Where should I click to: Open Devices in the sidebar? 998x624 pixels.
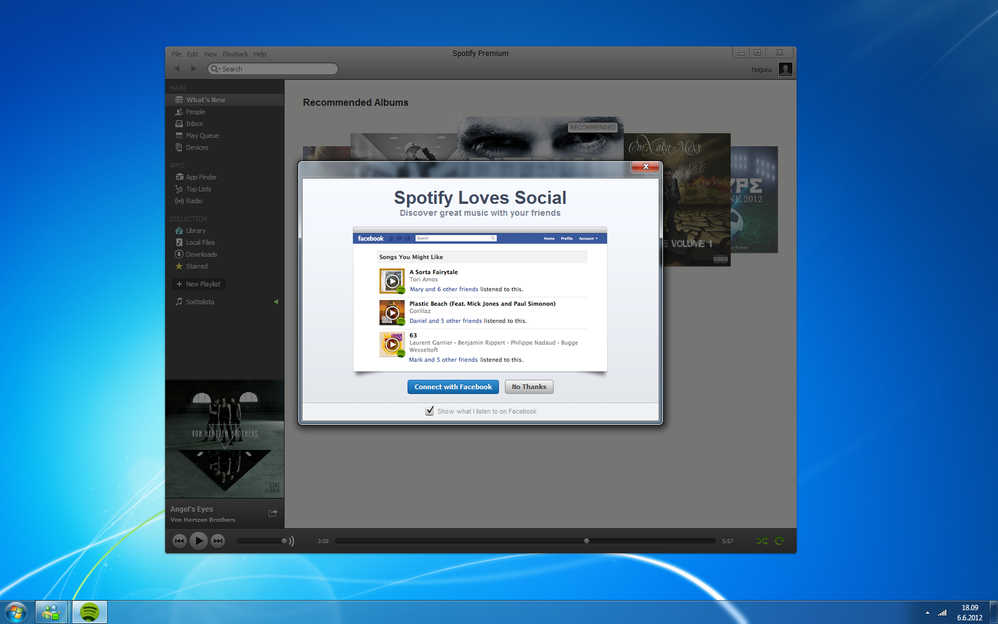(225, 147)
